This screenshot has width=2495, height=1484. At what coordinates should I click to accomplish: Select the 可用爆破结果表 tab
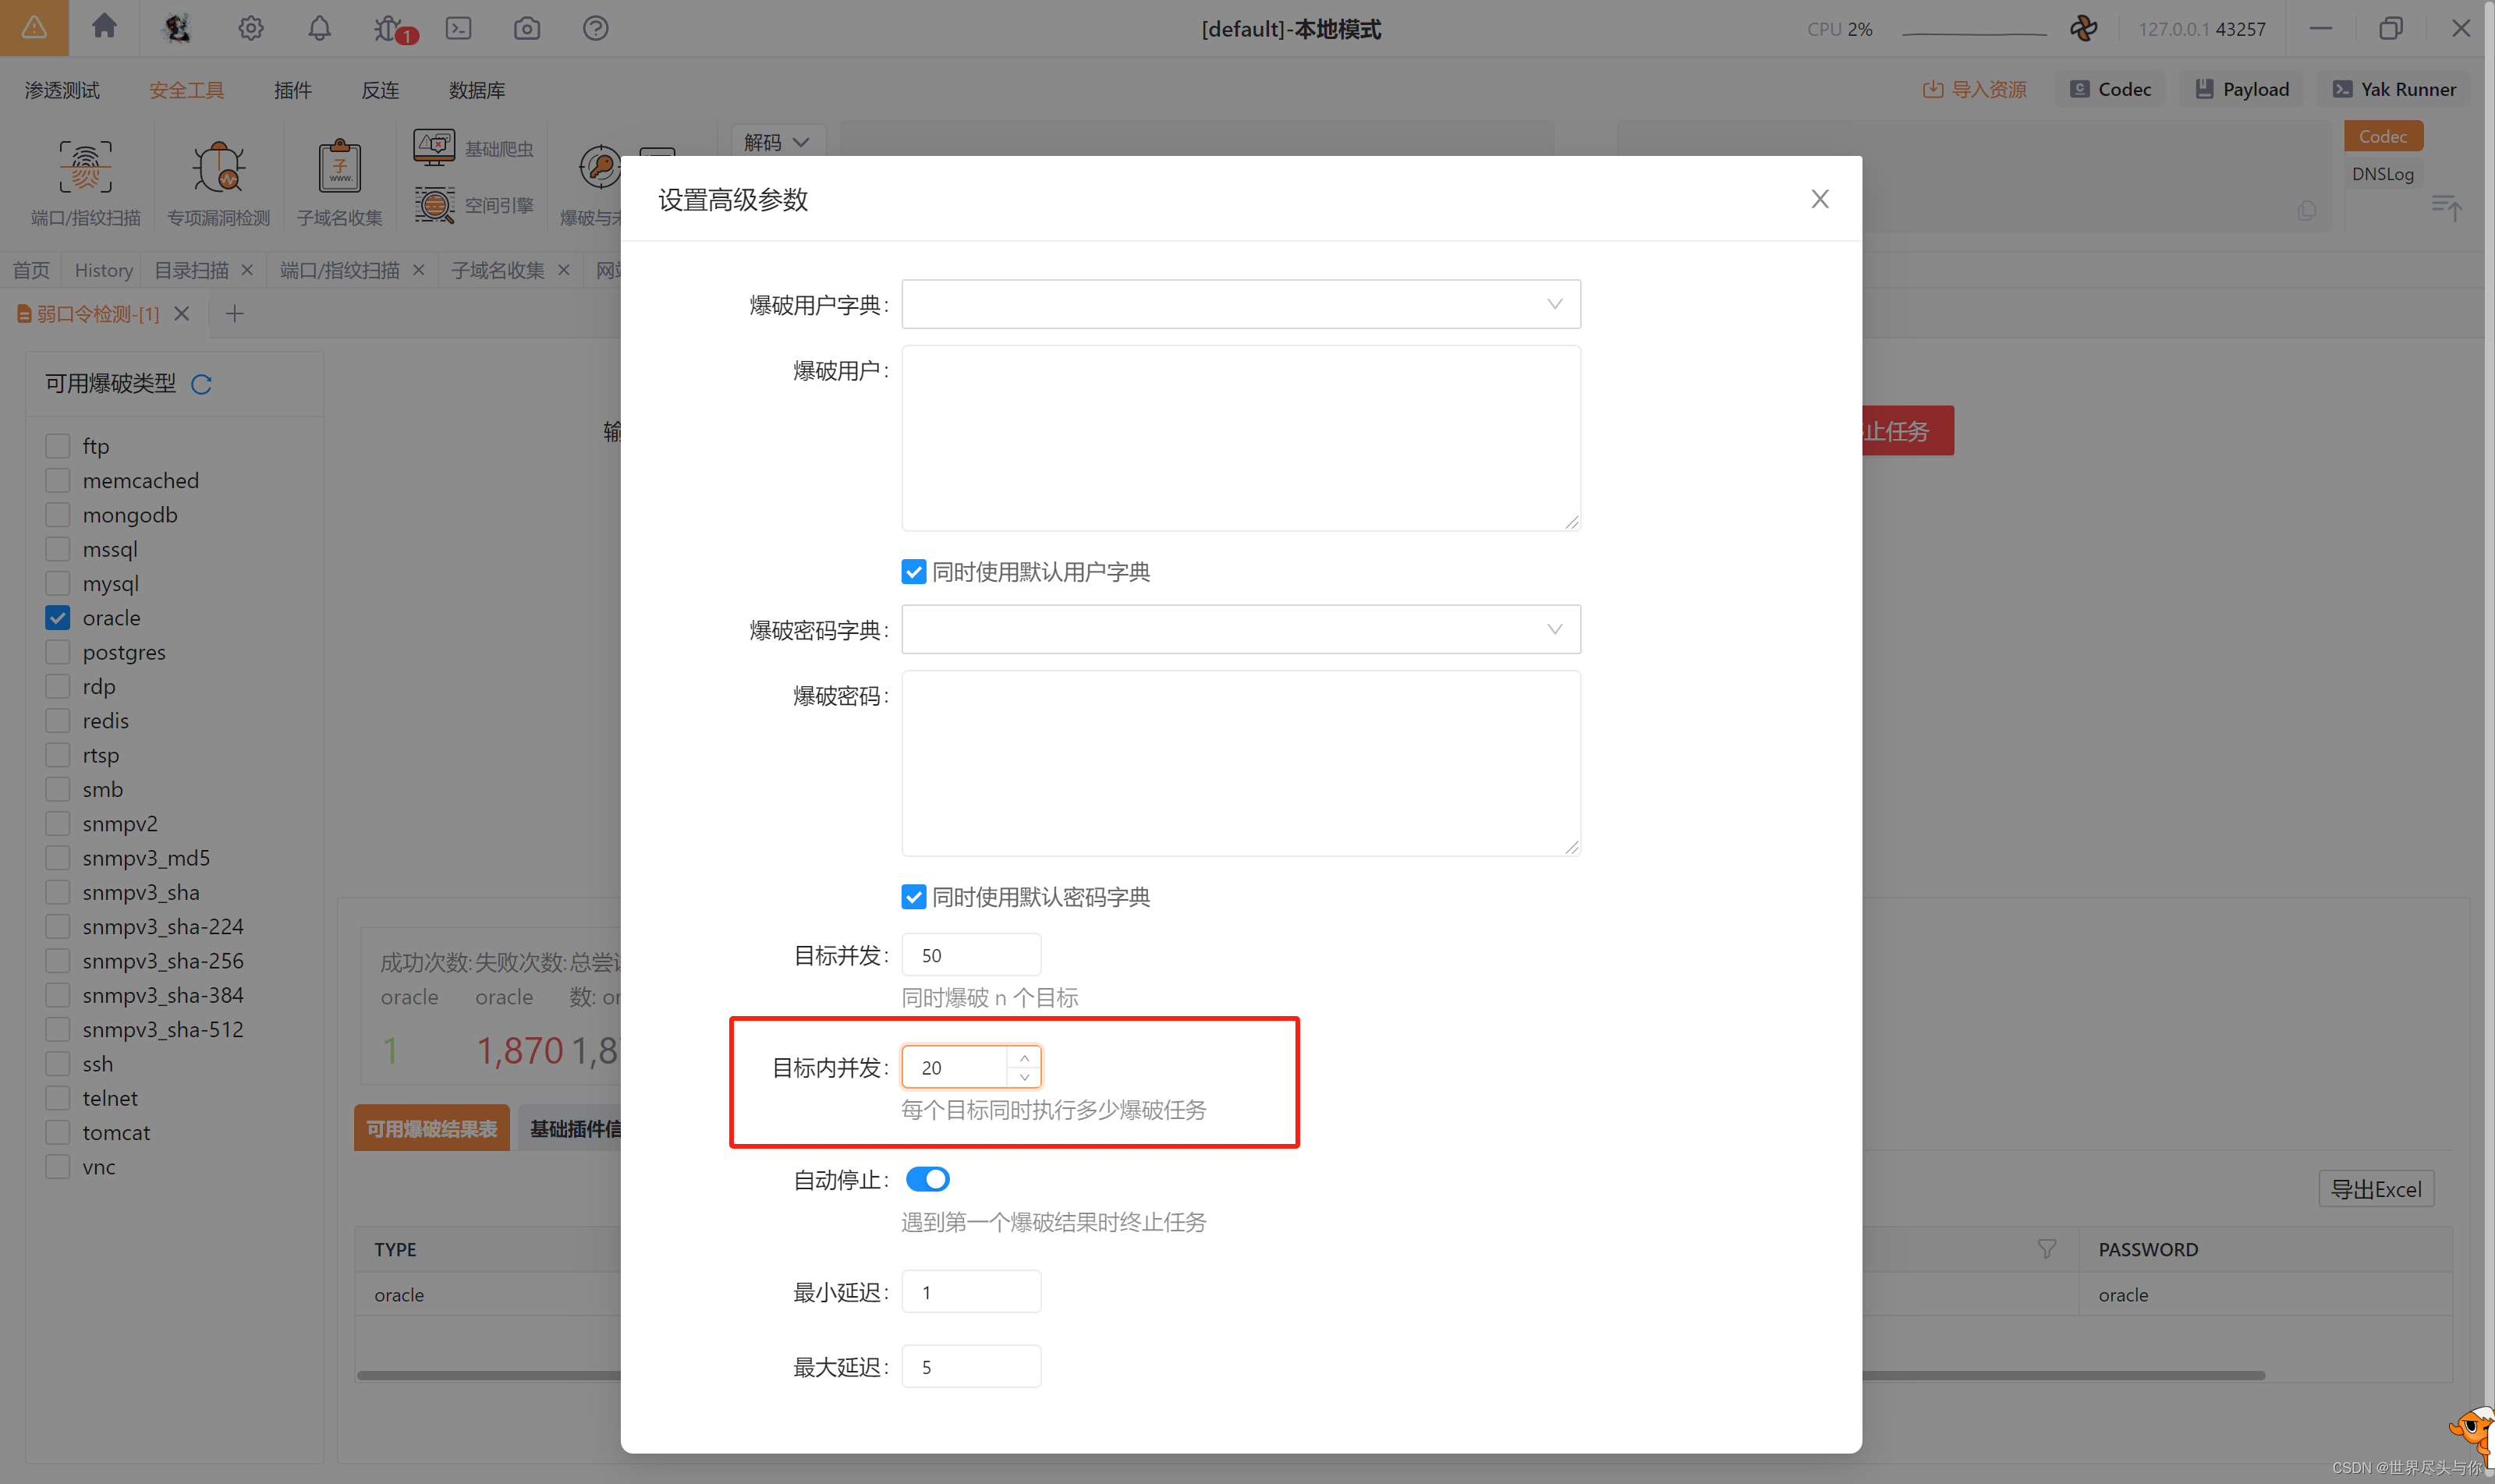432,1128
